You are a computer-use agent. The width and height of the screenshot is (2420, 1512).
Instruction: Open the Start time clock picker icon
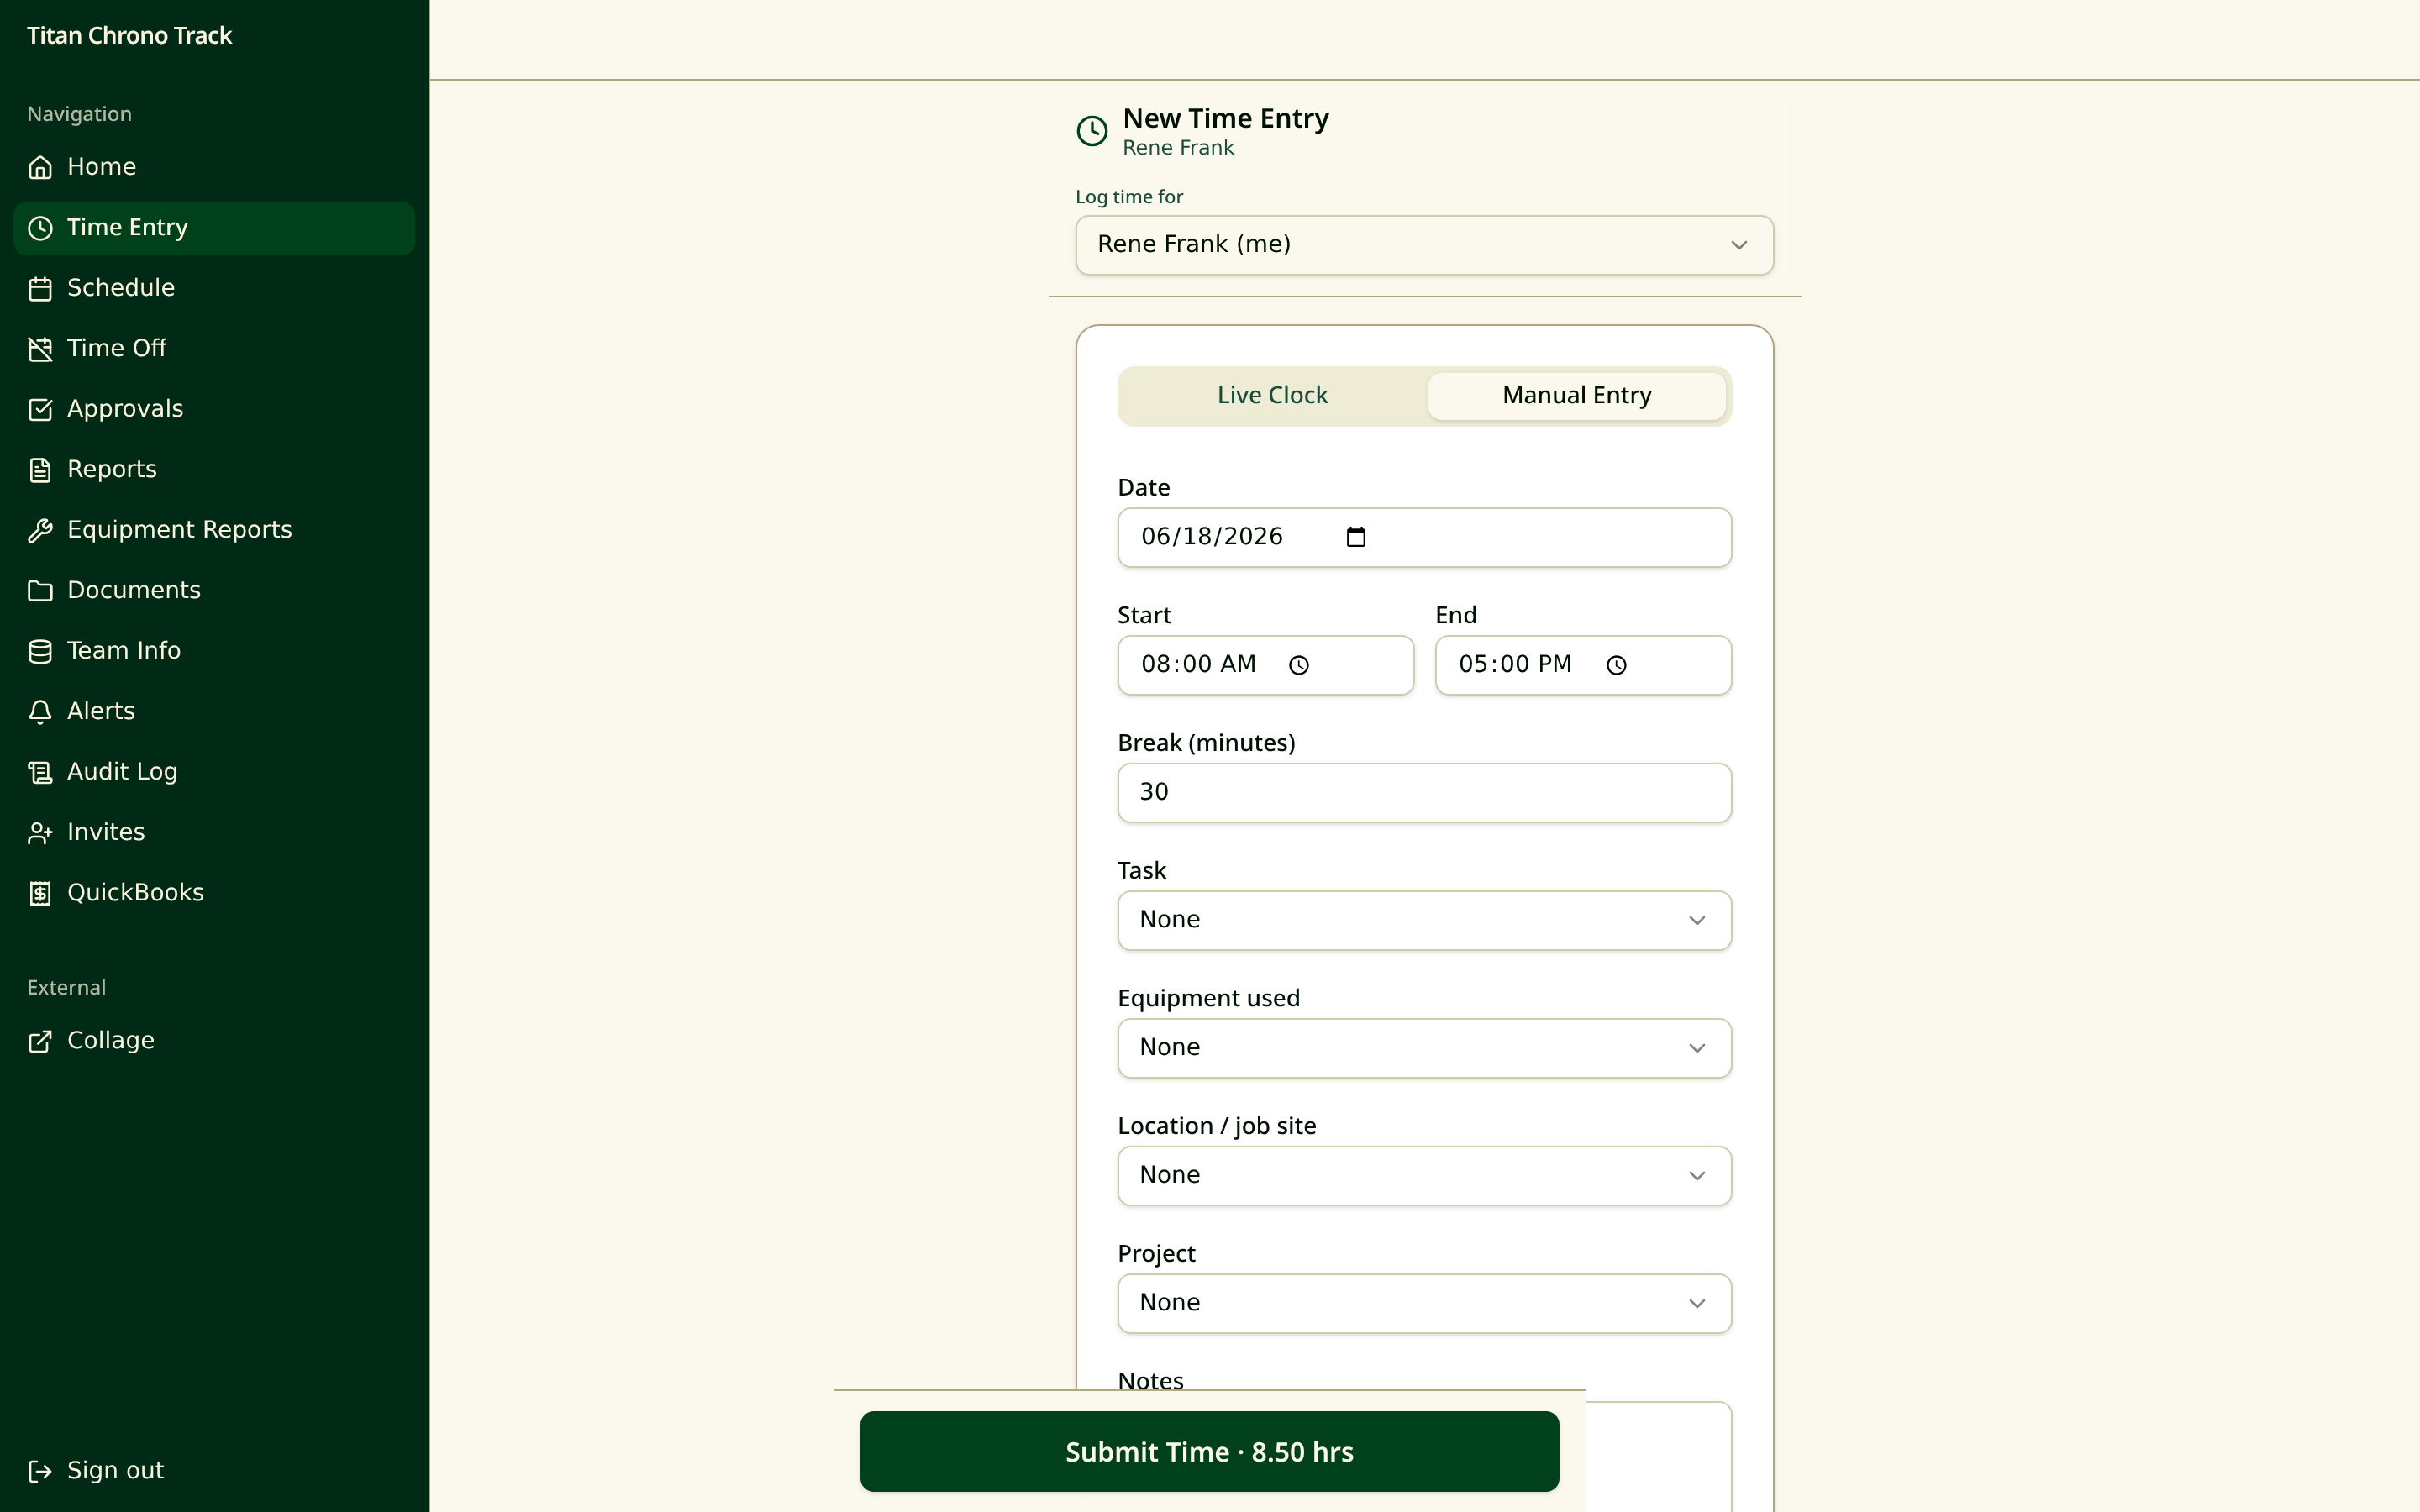click(x=1299, y=665)
